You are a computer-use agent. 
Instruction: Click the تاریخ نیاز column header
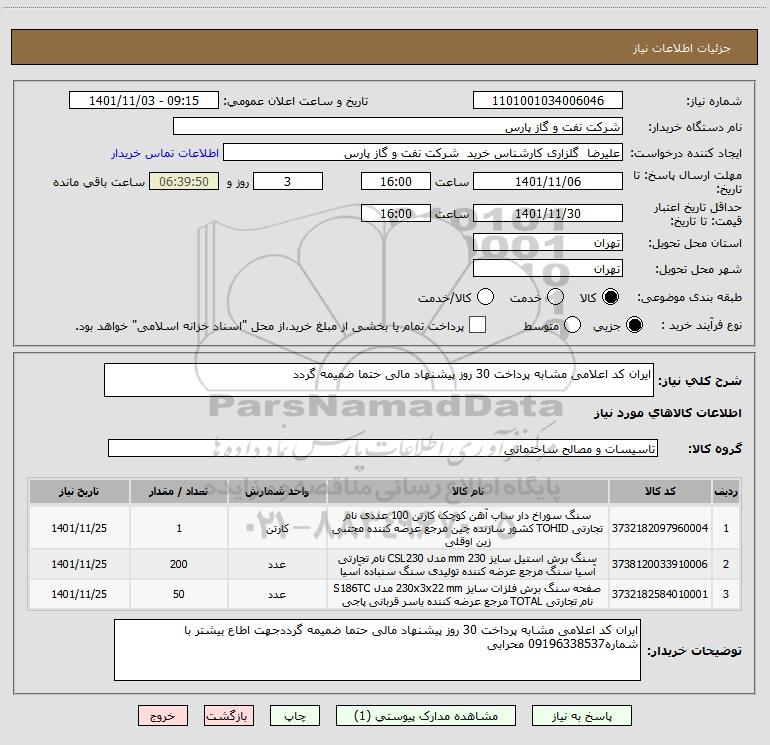click(79, 492)
